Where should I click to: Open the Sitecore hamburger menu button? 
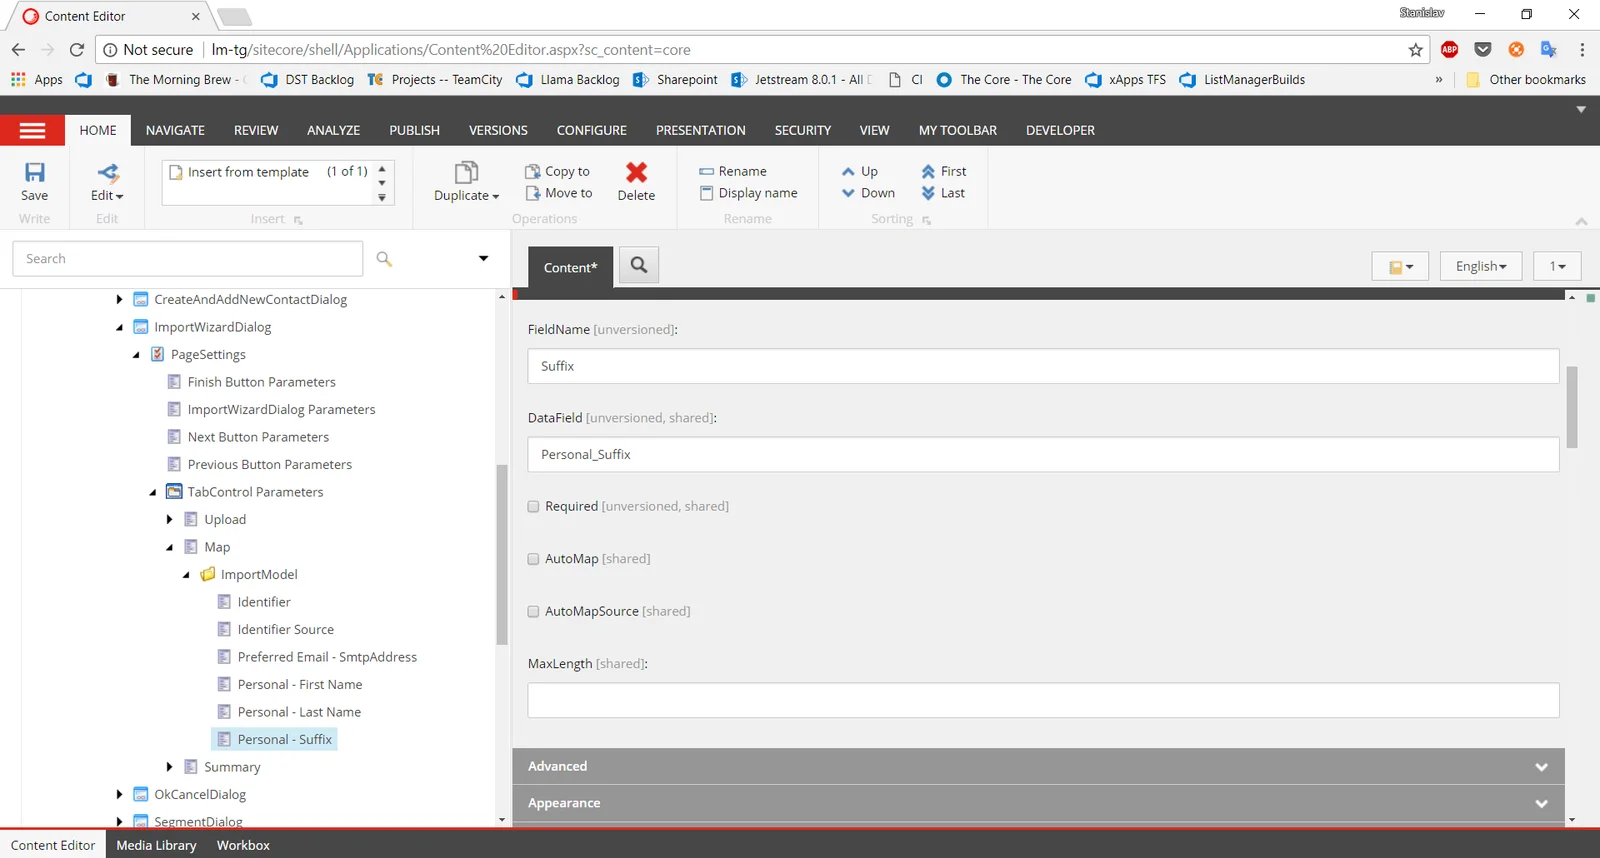pos(32,130)
